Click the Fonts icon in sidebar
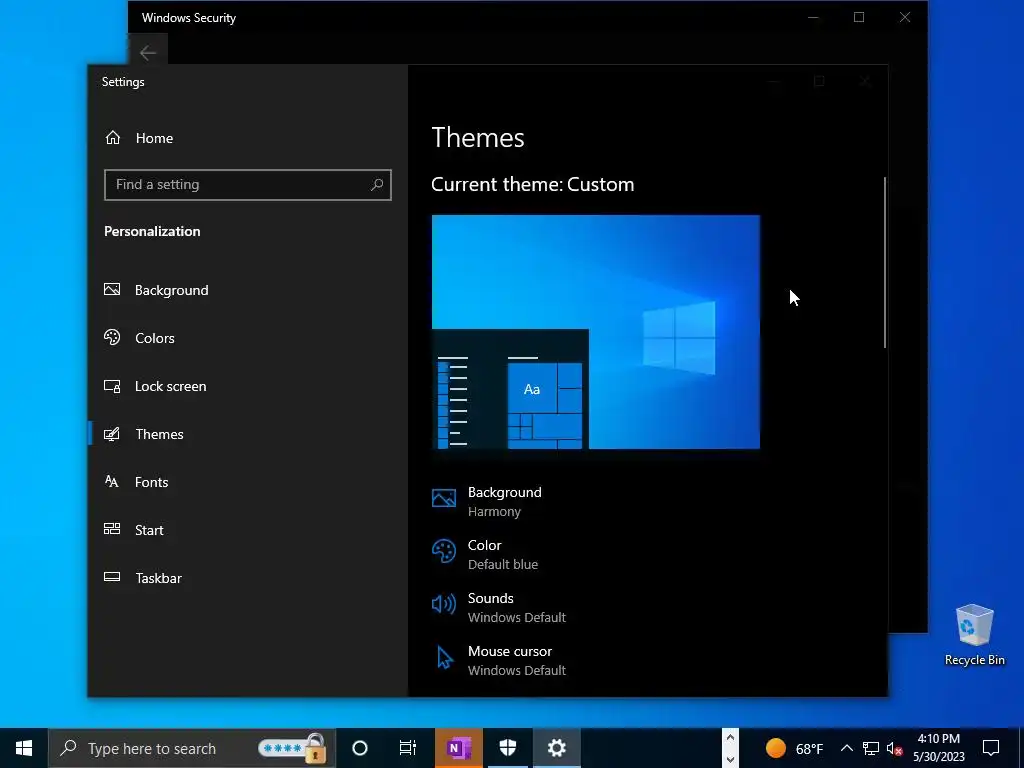1024x768 pixels. point(112,481)
